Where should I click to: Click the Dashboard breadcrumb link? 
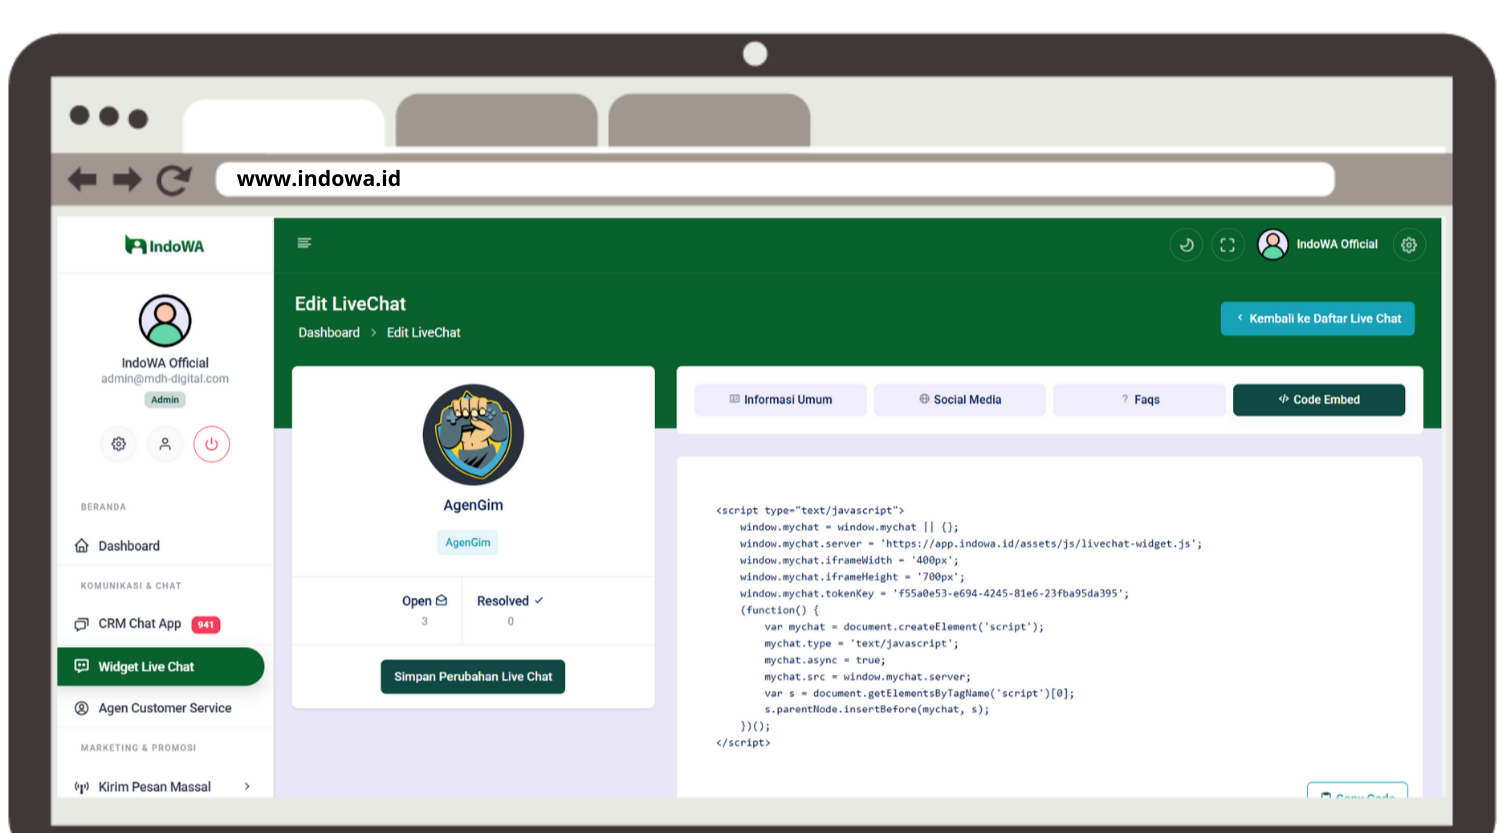coord(329,333)
